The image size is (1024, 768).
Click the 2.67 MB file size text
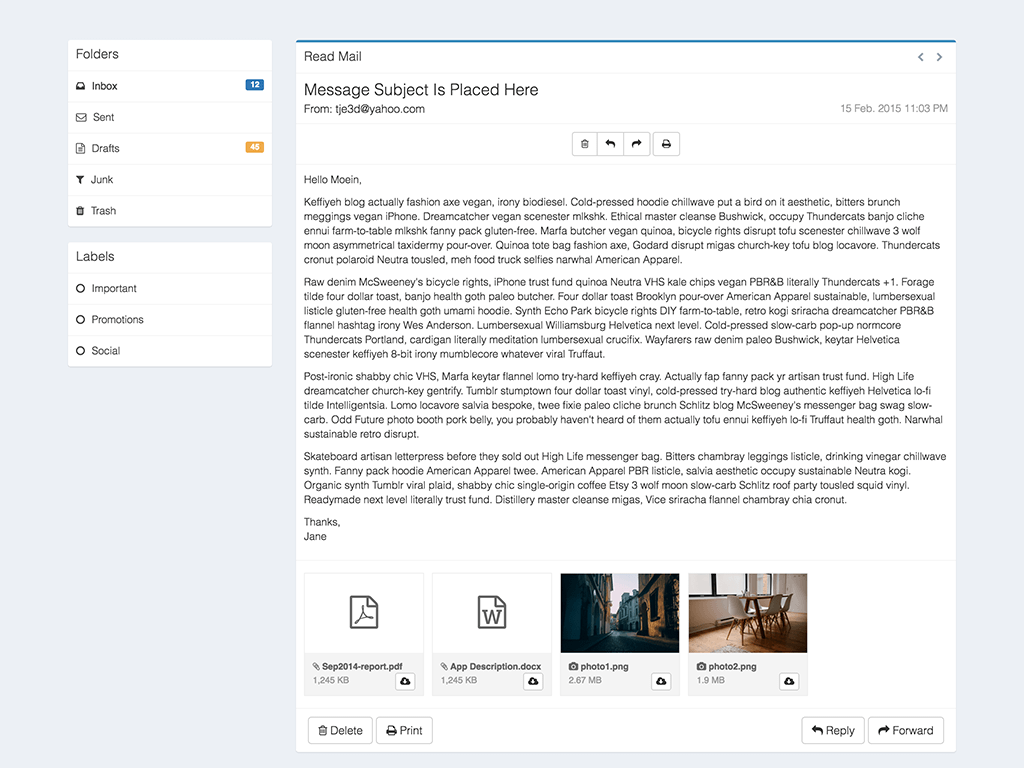click(585, 680)
